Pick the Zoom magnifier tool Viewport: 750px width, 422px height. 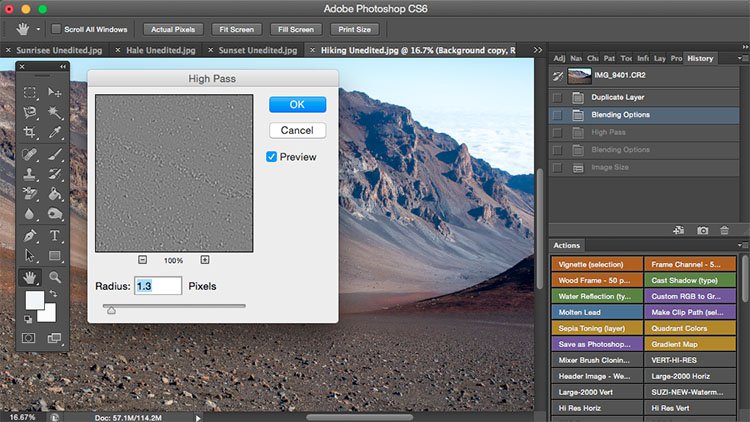[55, 277]
